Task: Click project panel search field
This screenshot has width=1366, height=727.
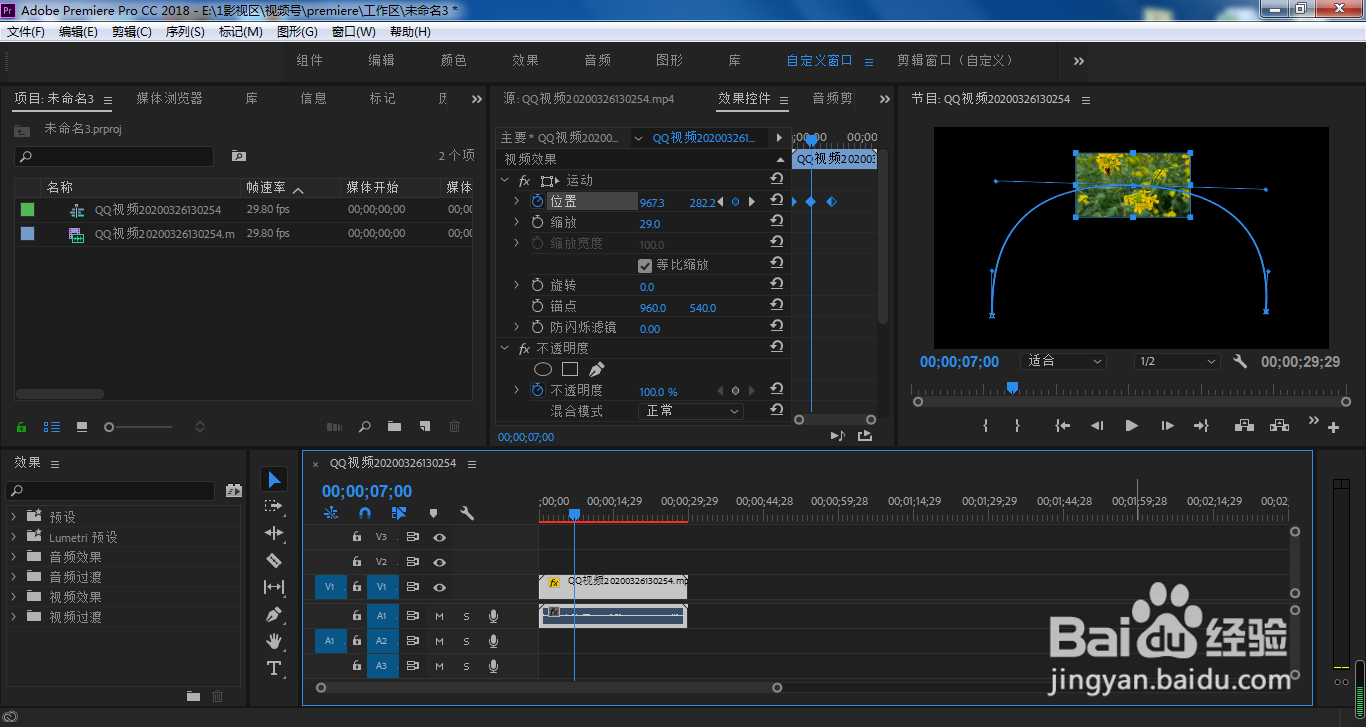Action: pos(114,157)
